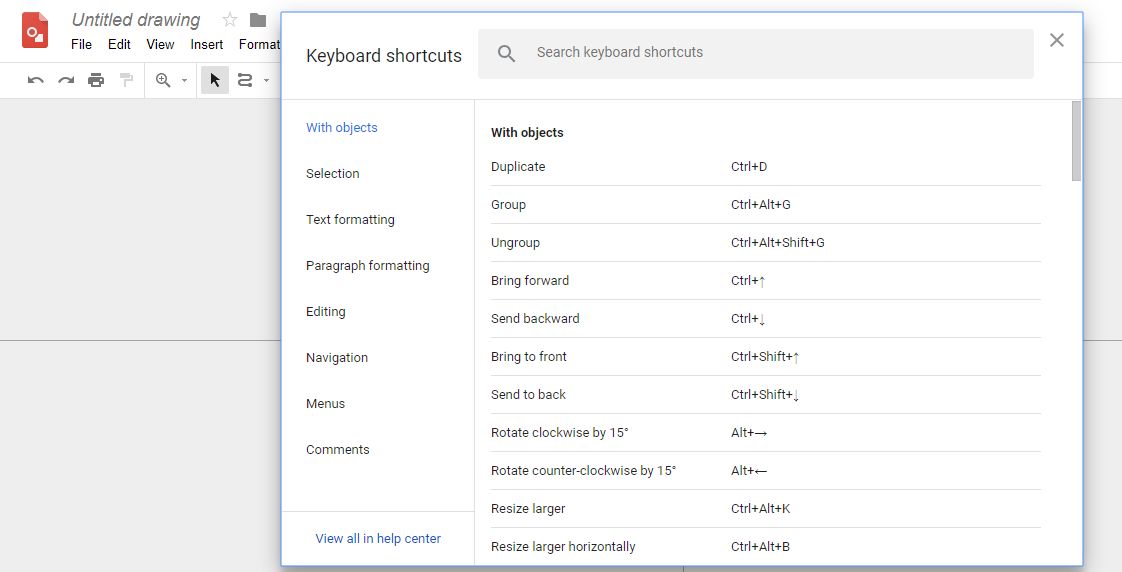
Task: Click the Google Drawings logo icon
Action: [35, 30]
